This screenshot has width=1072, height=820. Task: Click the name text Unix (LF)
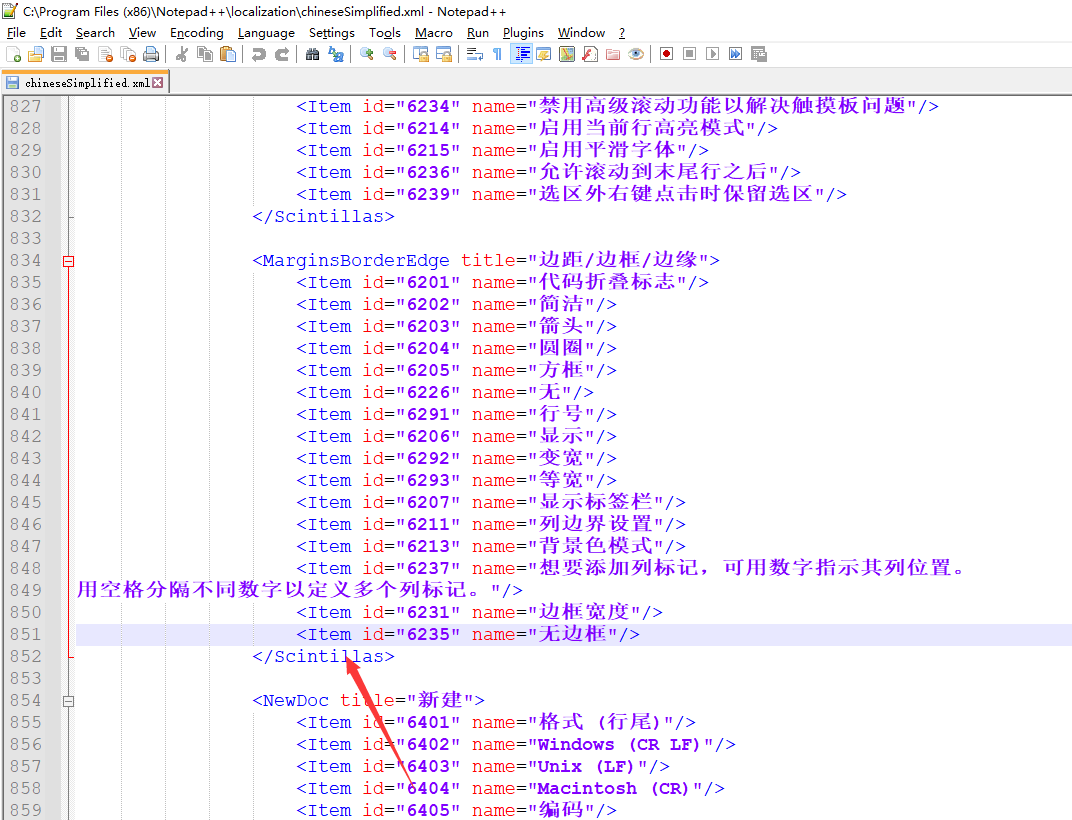(x=585, y=767)
